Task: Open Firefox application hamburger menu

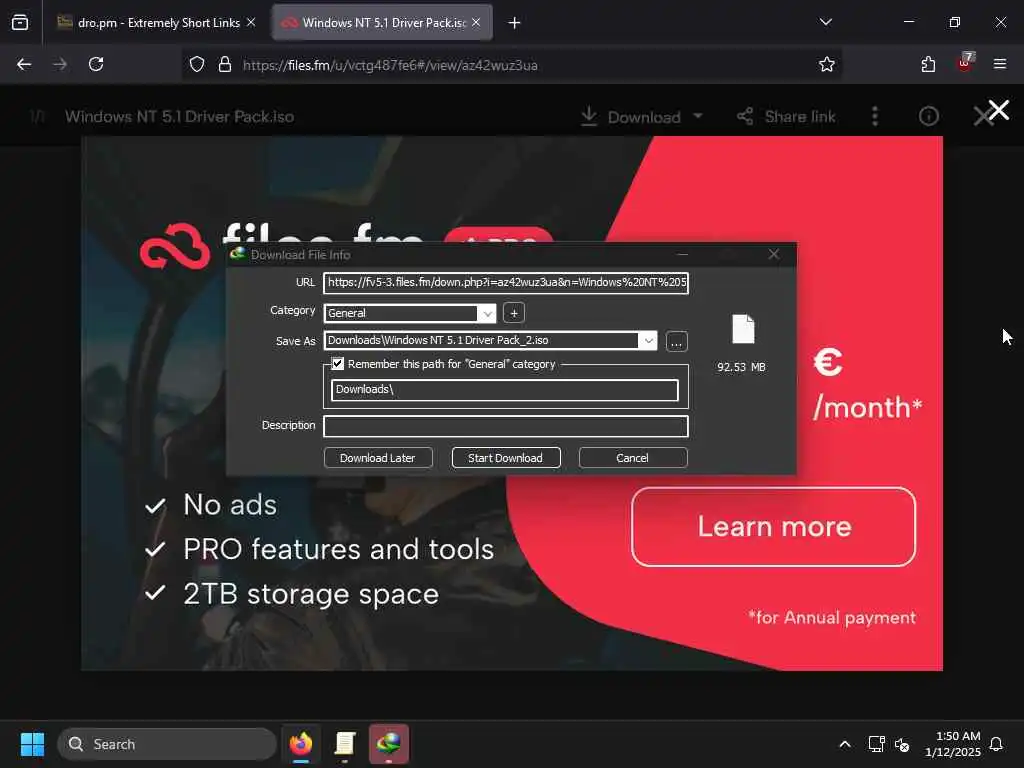Action: click(1000, 65)
